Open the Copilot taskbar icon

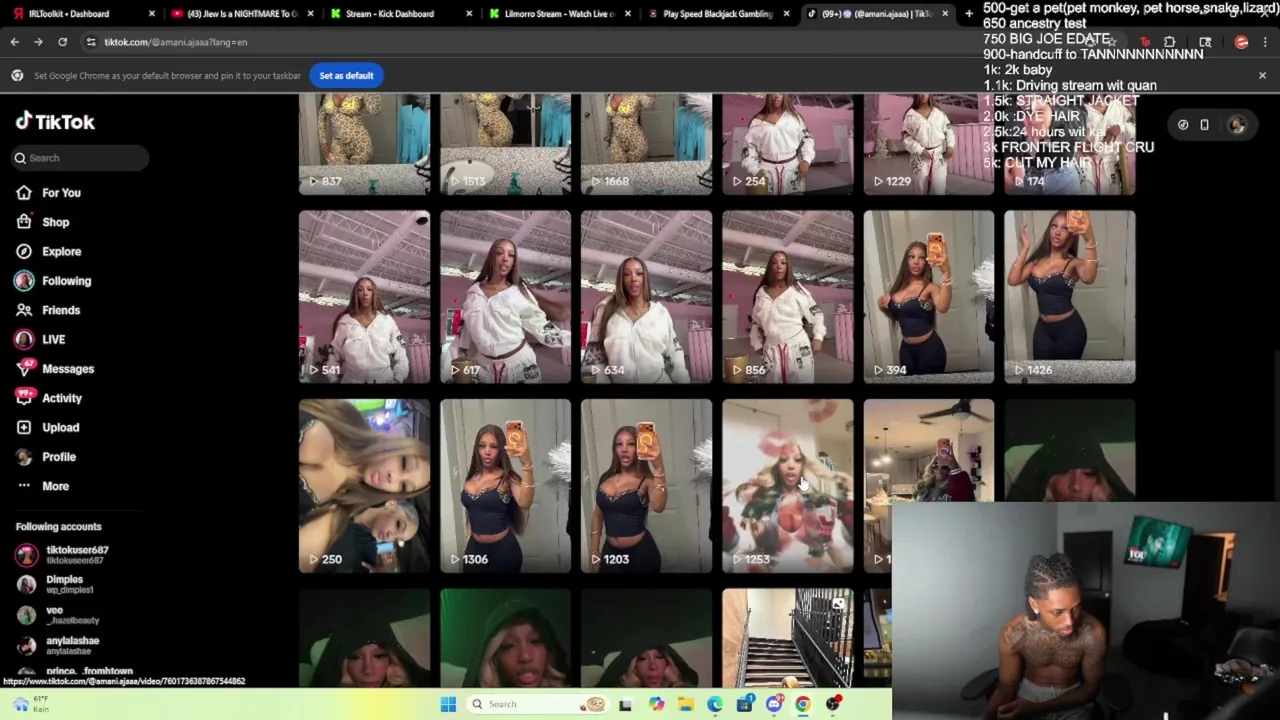[656, 704]
